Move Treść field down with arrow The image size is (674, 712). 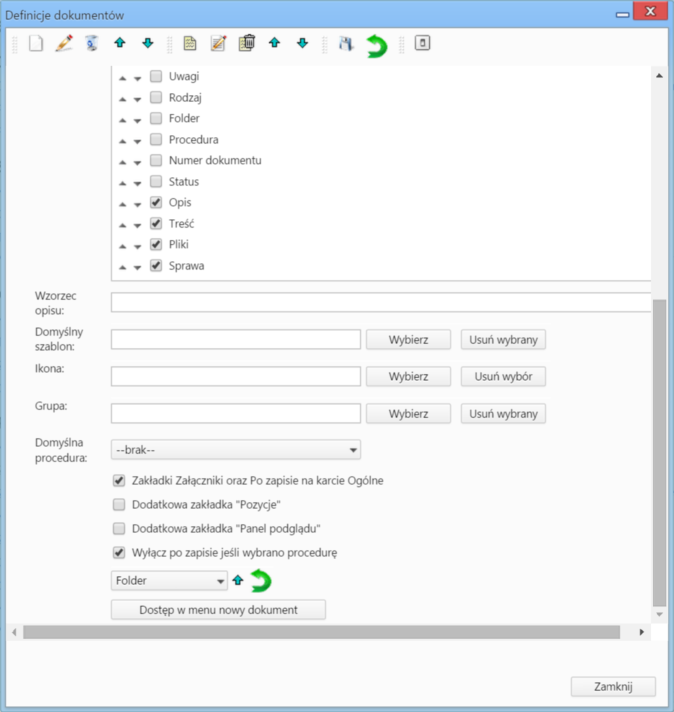[x=137, y=225]
